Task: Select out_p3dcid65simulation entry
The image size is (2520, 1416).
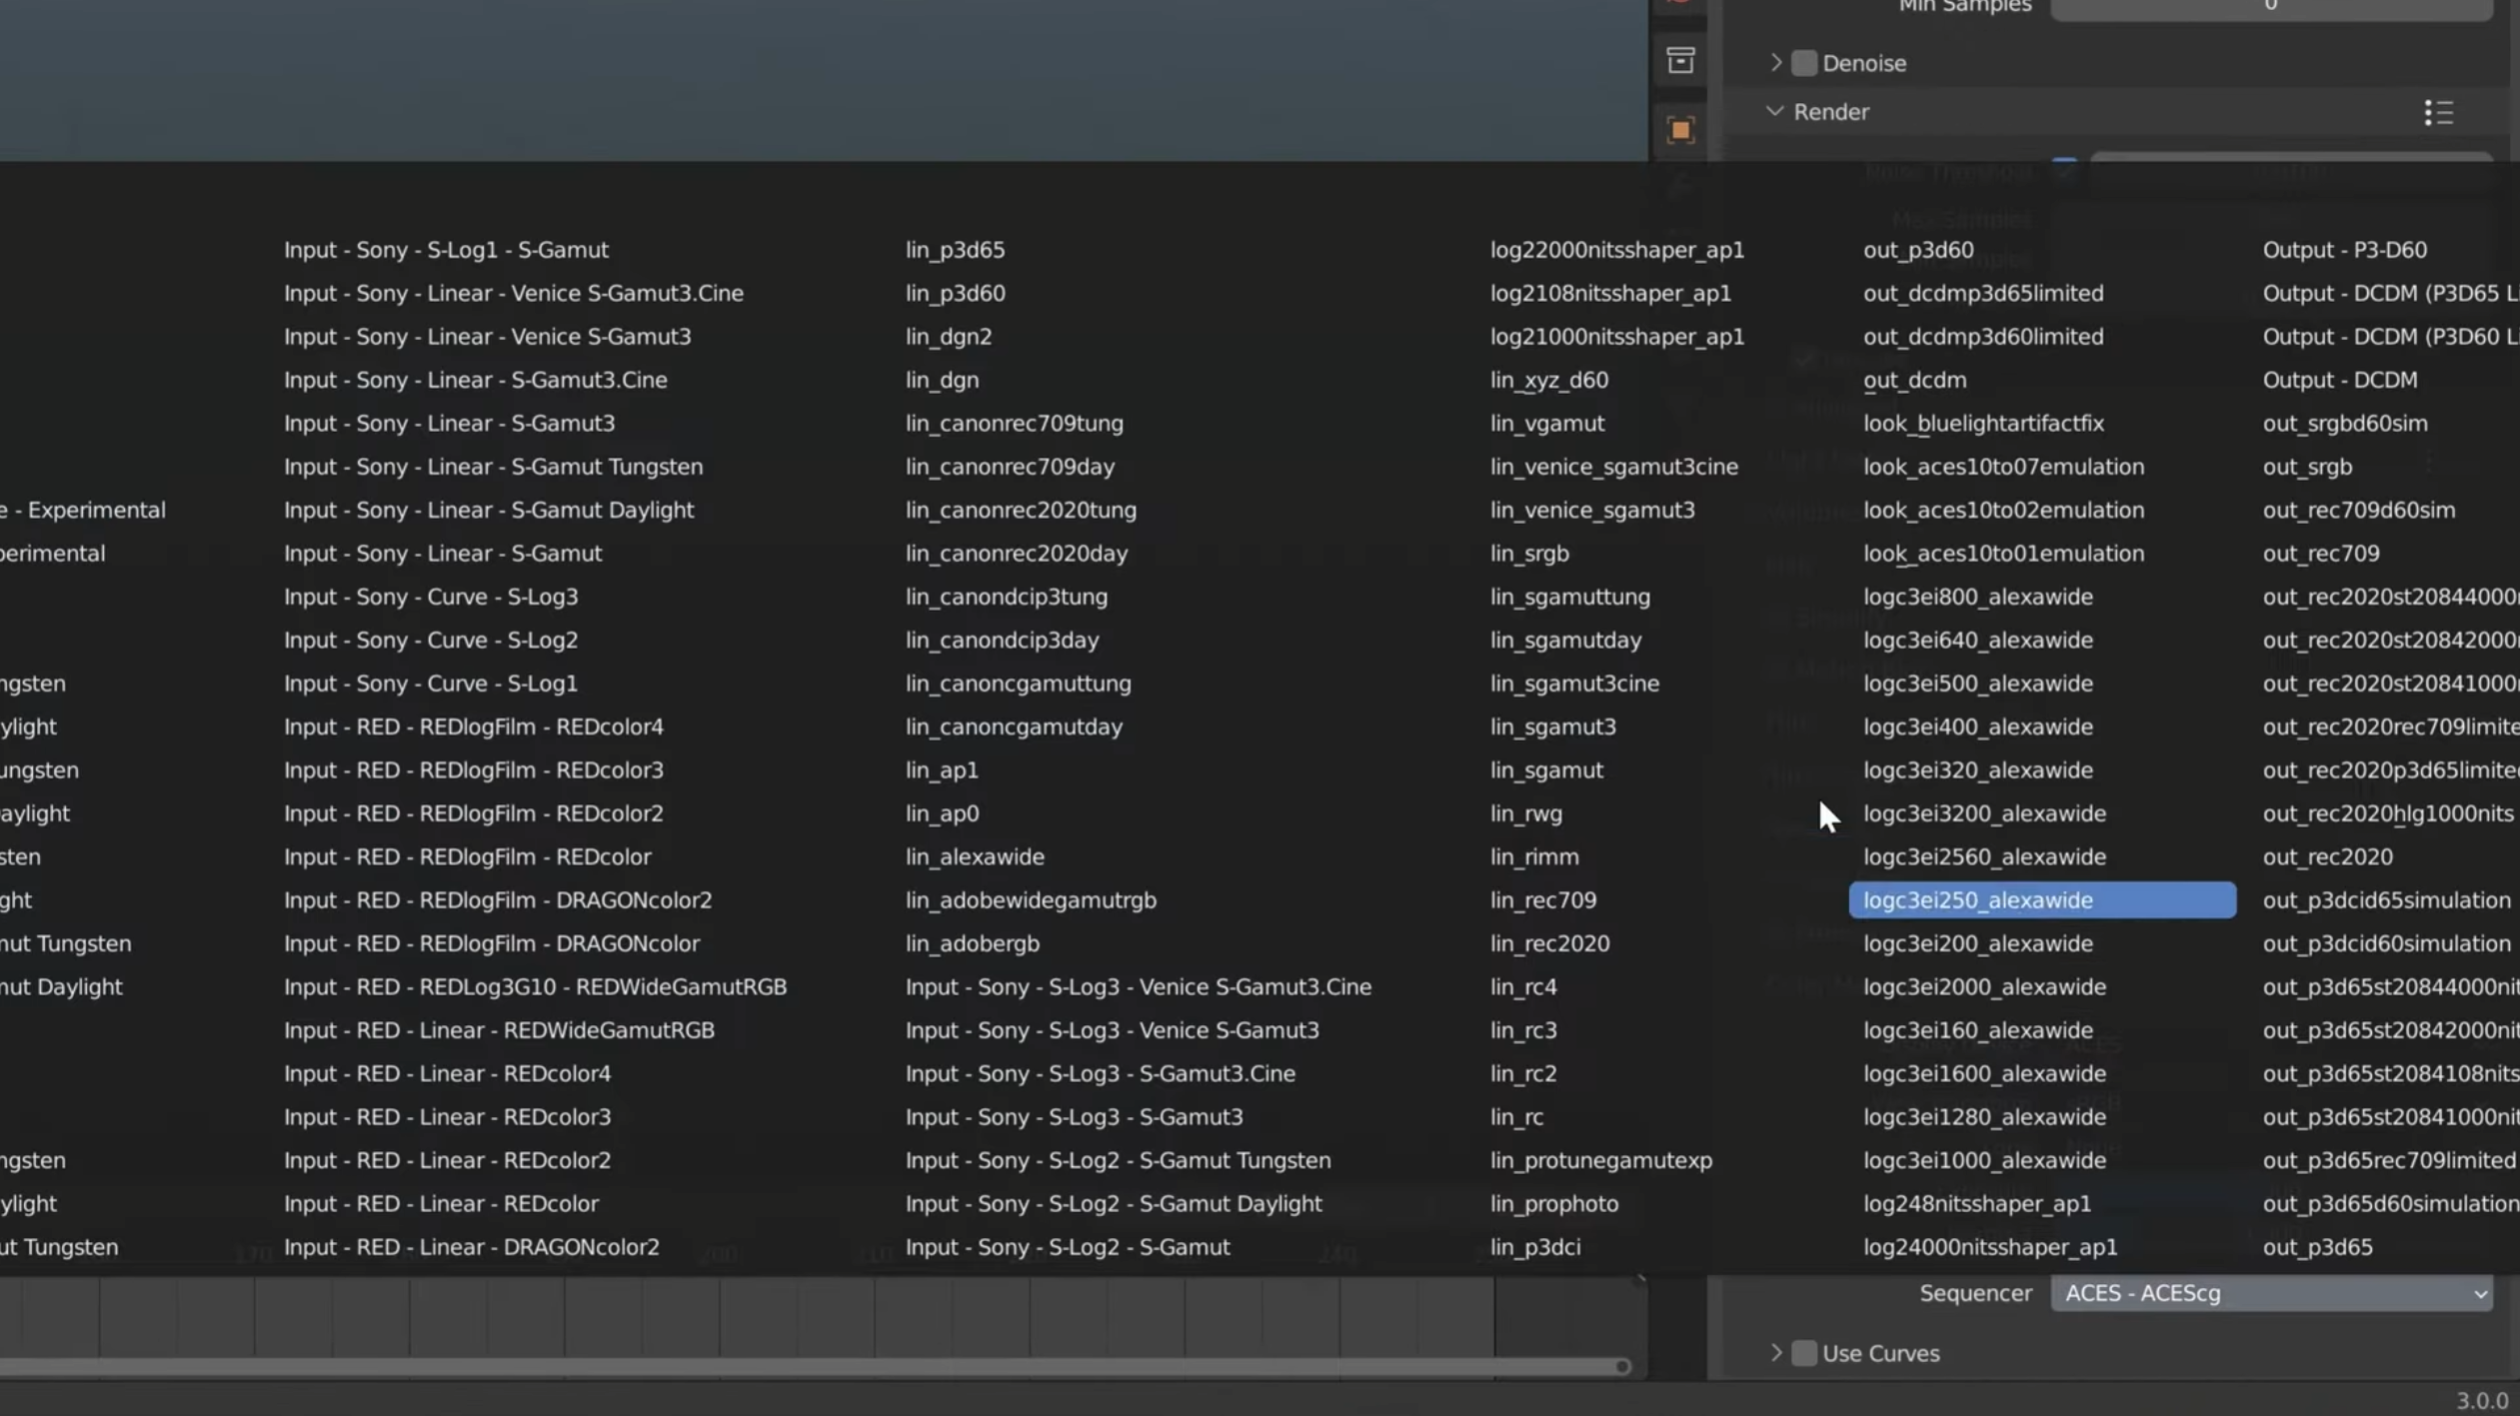Action: pos(2386,900)
